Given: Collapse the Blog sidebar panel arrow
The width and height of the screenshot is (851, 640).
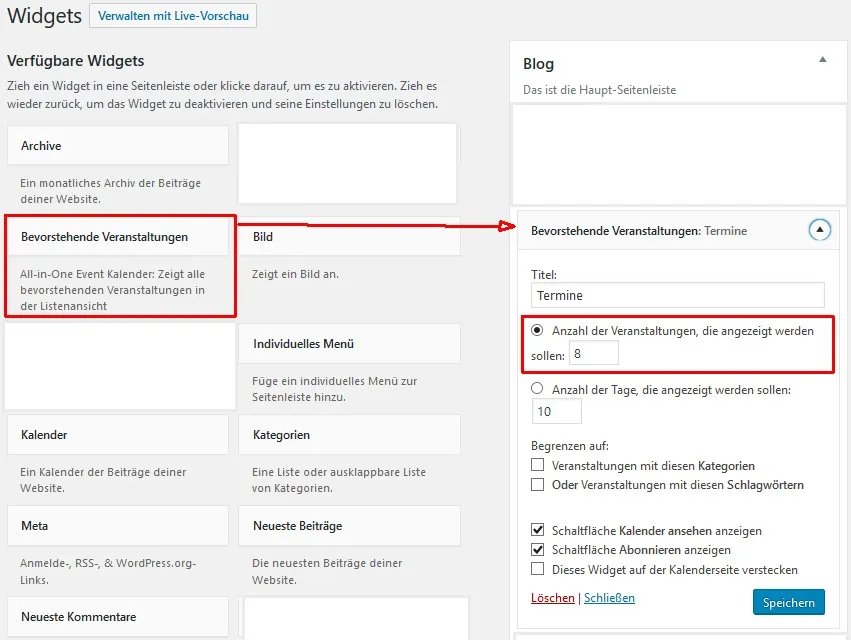Looking at the screenshot, I should (822, 60).
